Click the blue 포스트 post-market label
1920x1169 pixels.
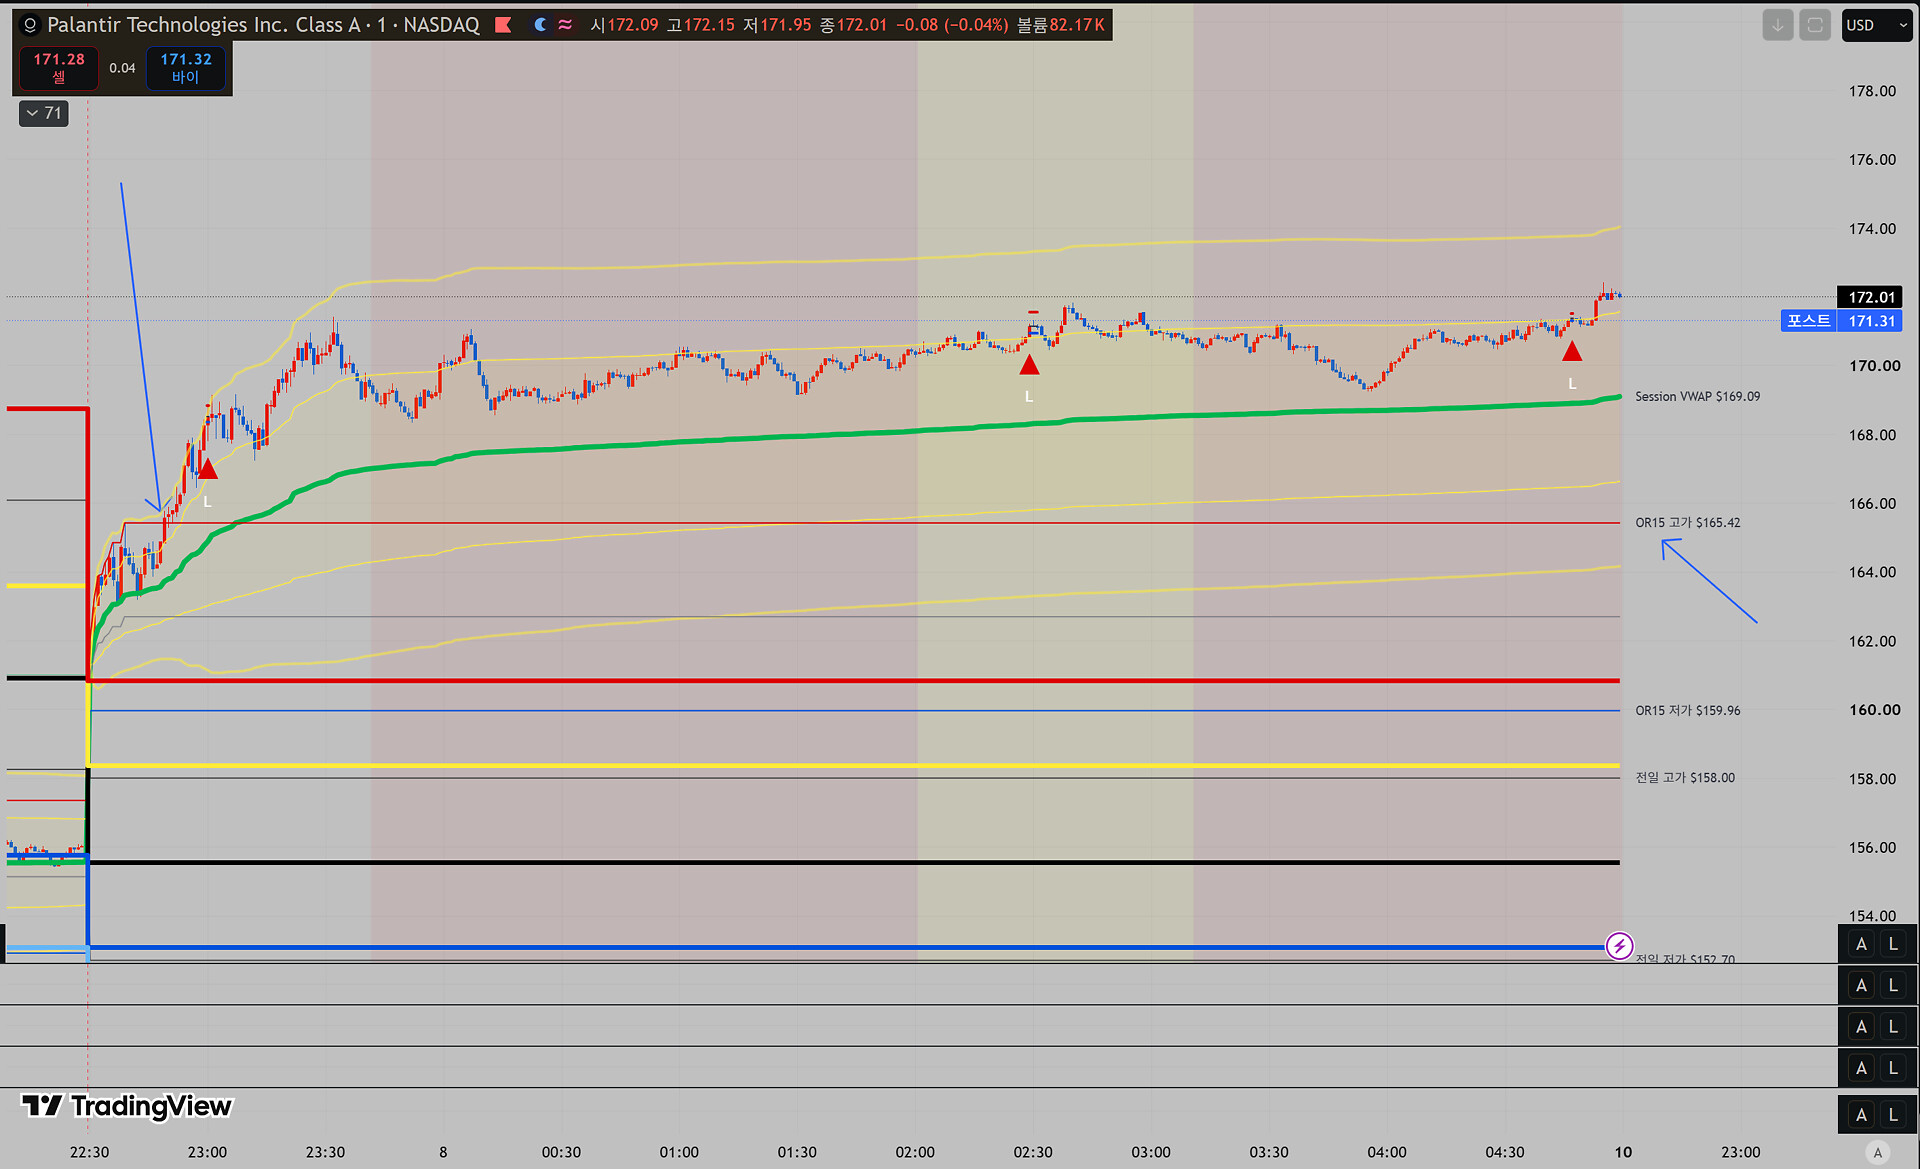[1808, 321]
